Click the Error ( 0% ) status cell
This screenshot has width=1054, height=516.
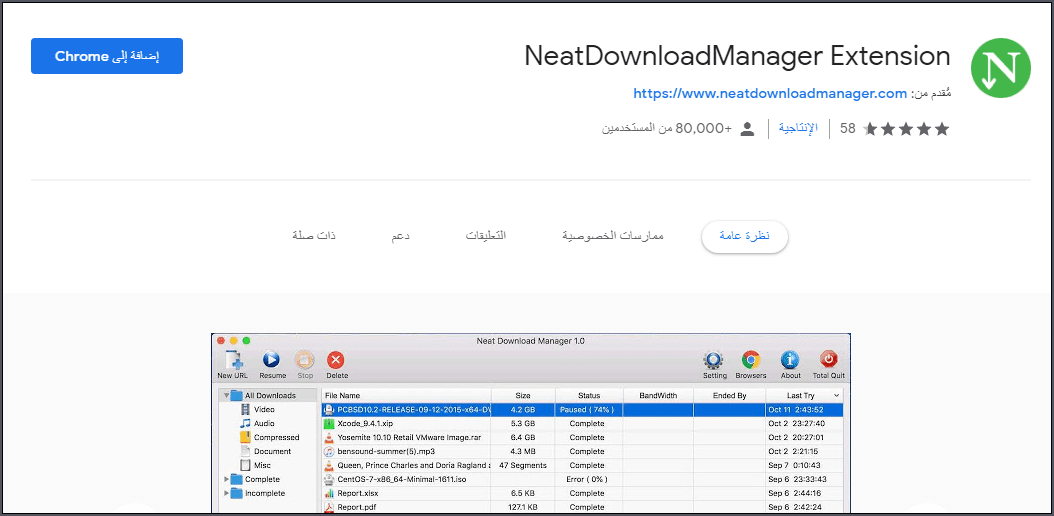coord(587,479)
